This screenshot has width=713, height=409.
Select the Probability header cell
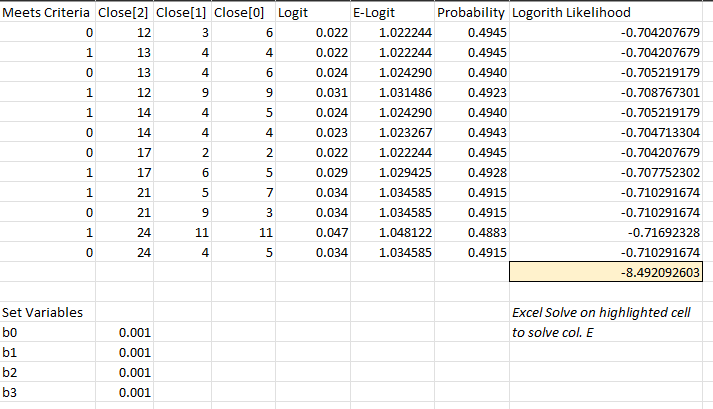472,13
